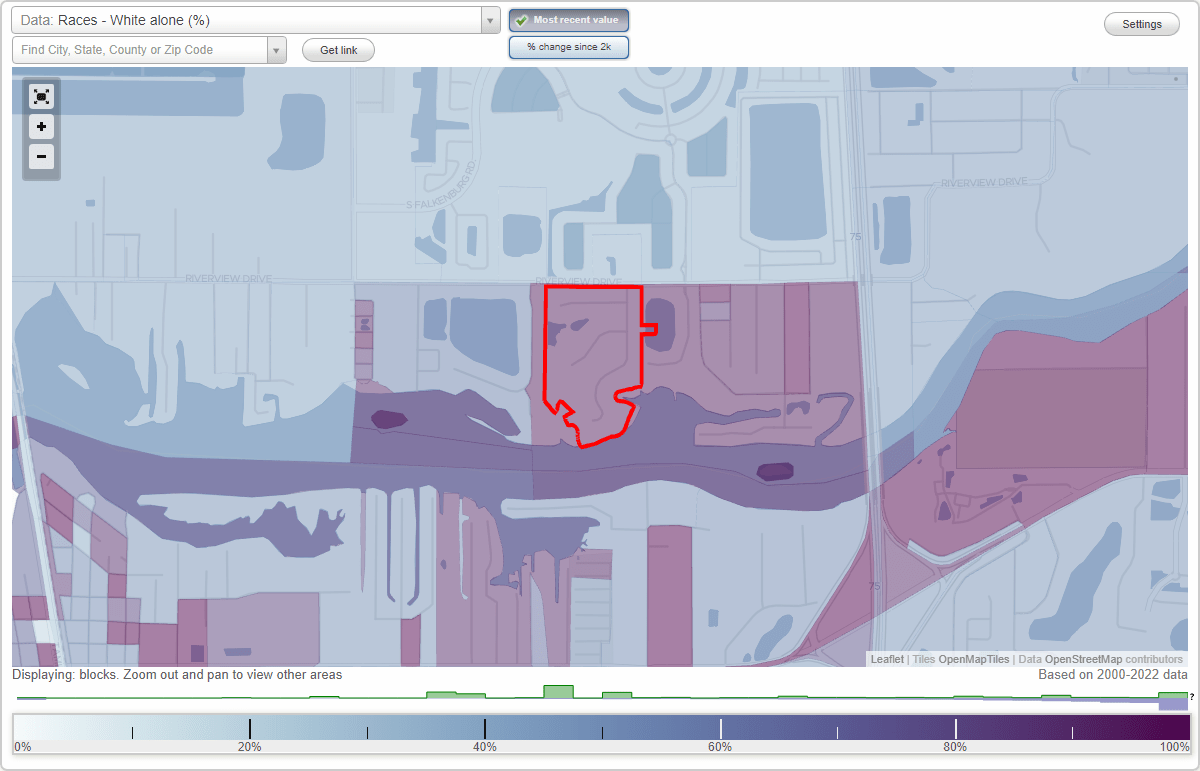The height and width of the screenshot is (771, 1200).
Task: Zoom in using the plus icon
Action: coord(41,127)
